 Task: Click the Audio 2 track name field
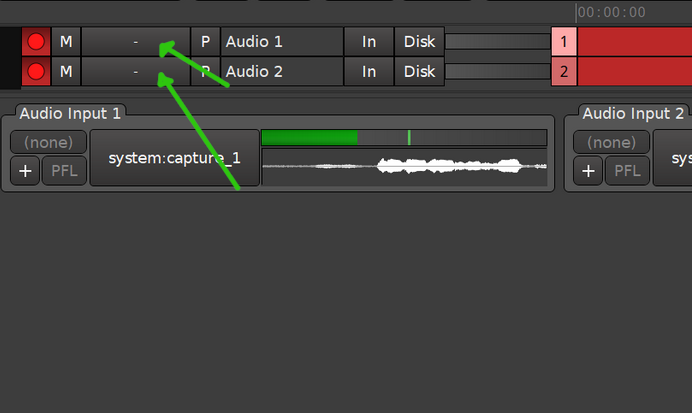pos(282,72)
